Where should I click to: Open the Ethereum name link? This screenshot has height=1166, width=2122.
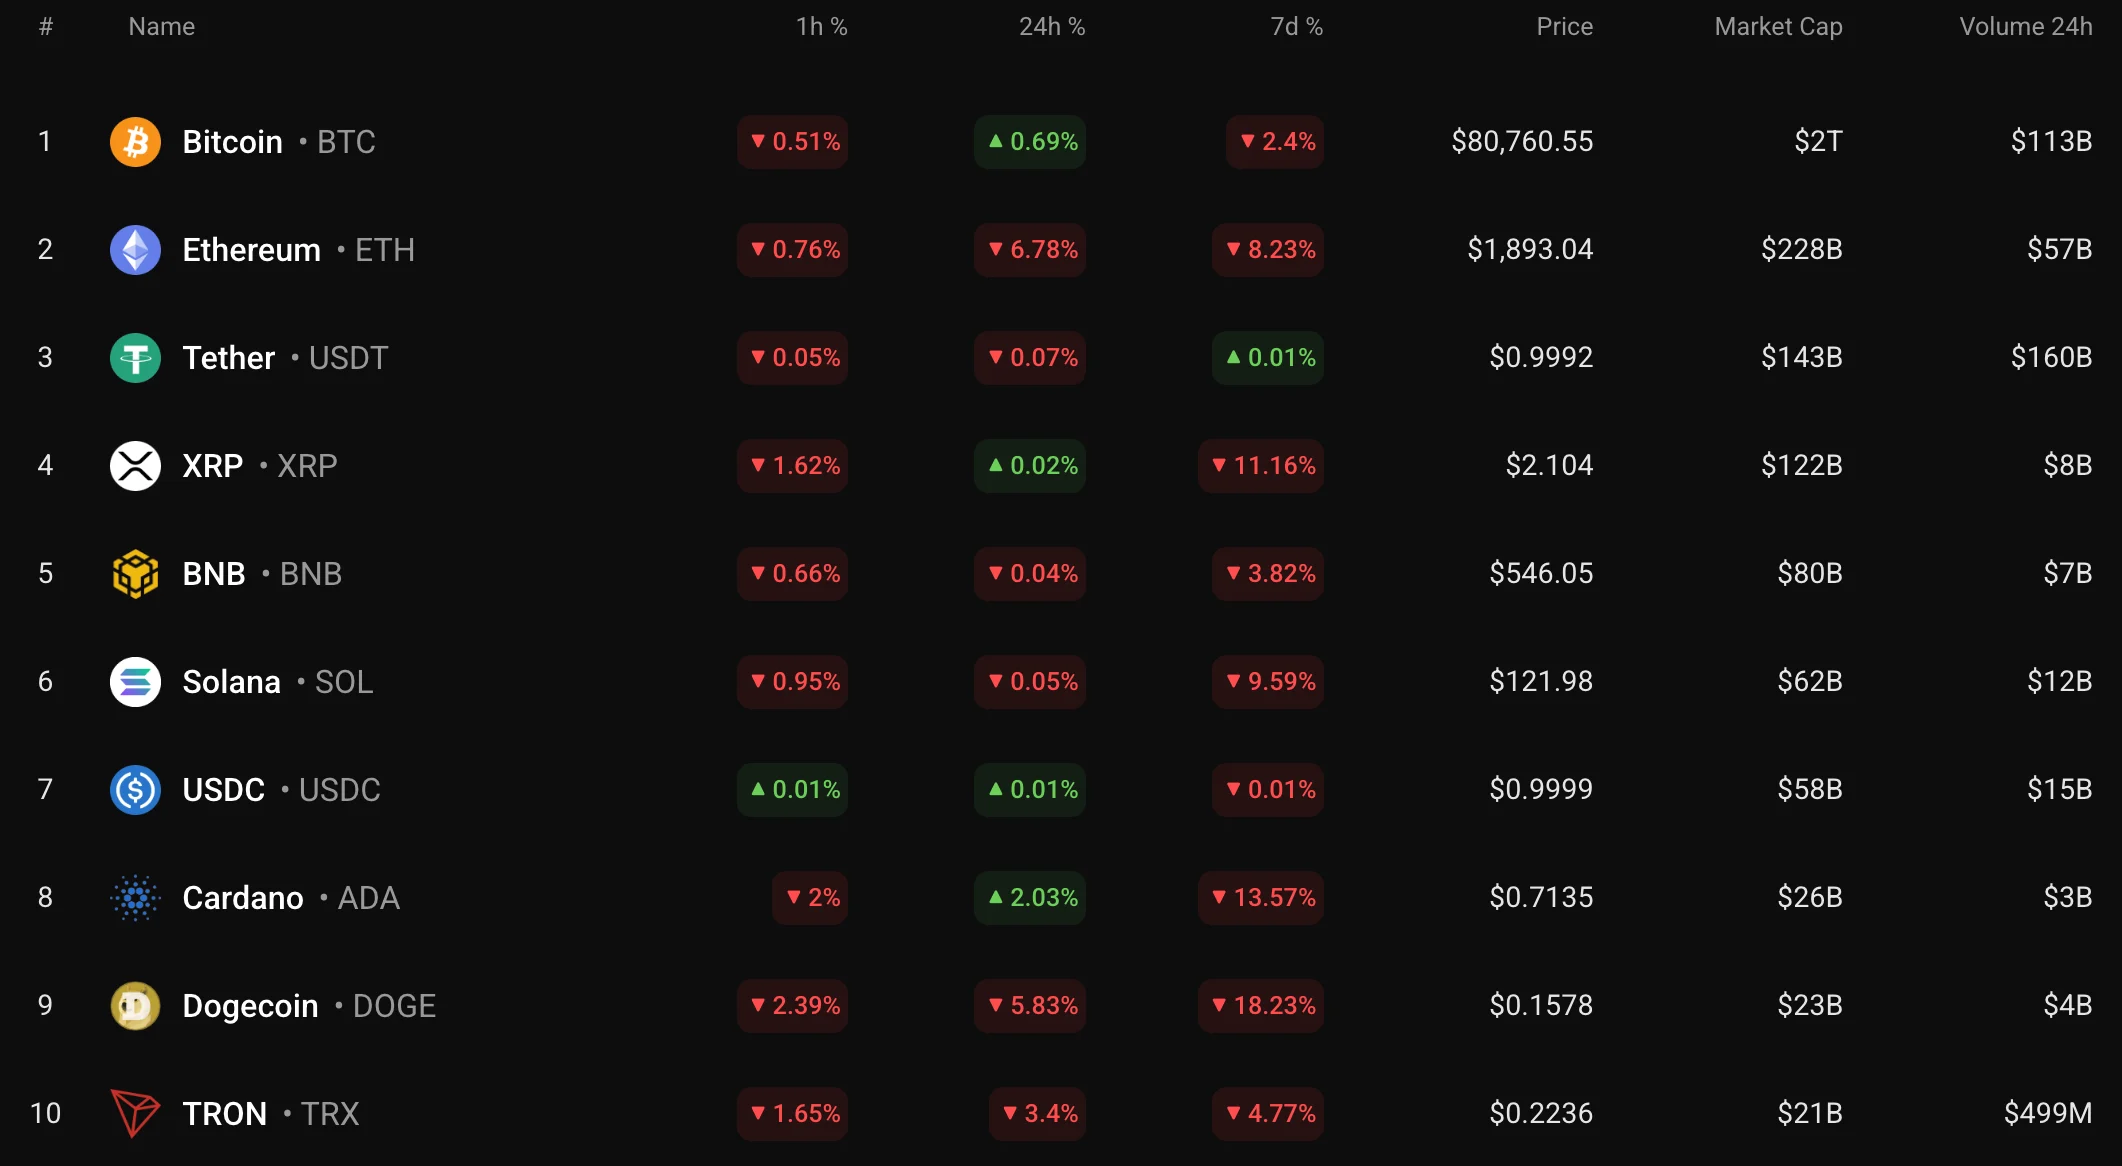point(251,250)
